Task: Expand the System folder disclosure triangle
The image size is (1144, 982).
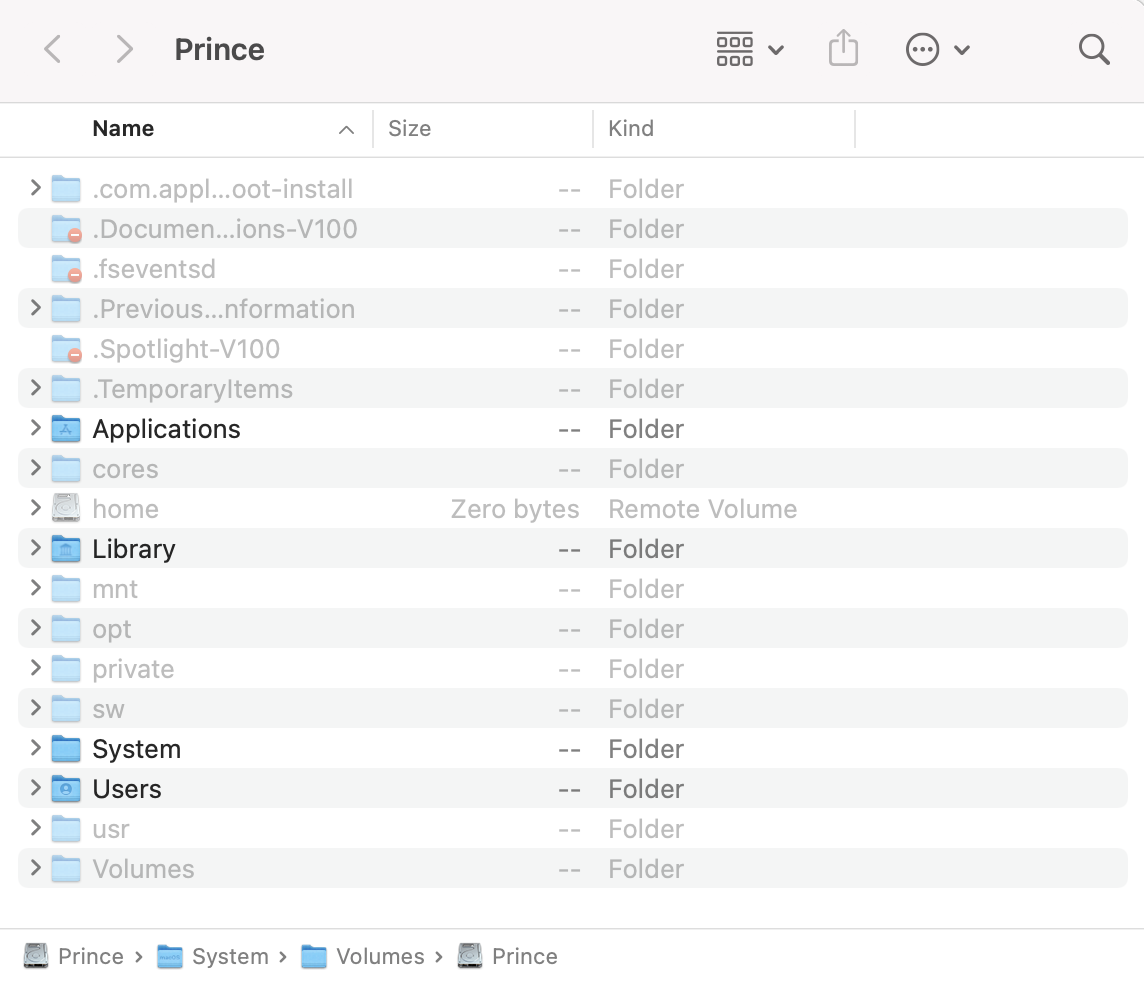Action: click(36, 749)
